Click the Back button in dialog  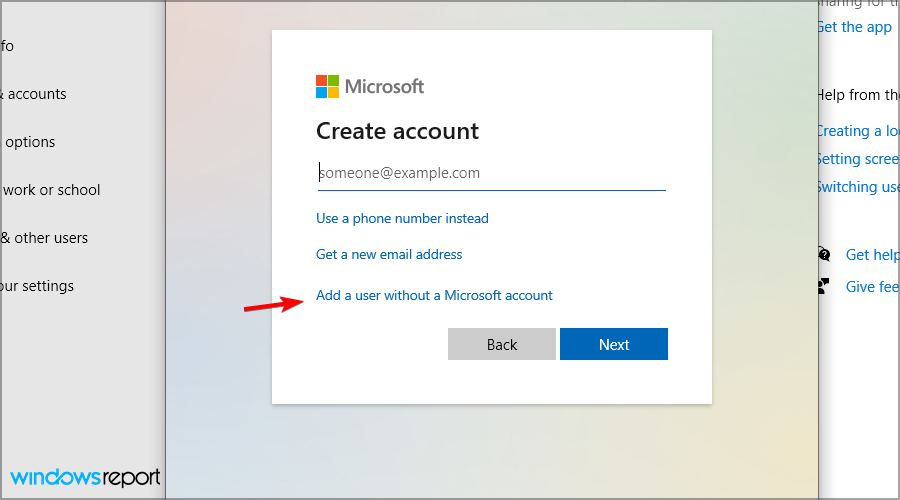(502, 344)
